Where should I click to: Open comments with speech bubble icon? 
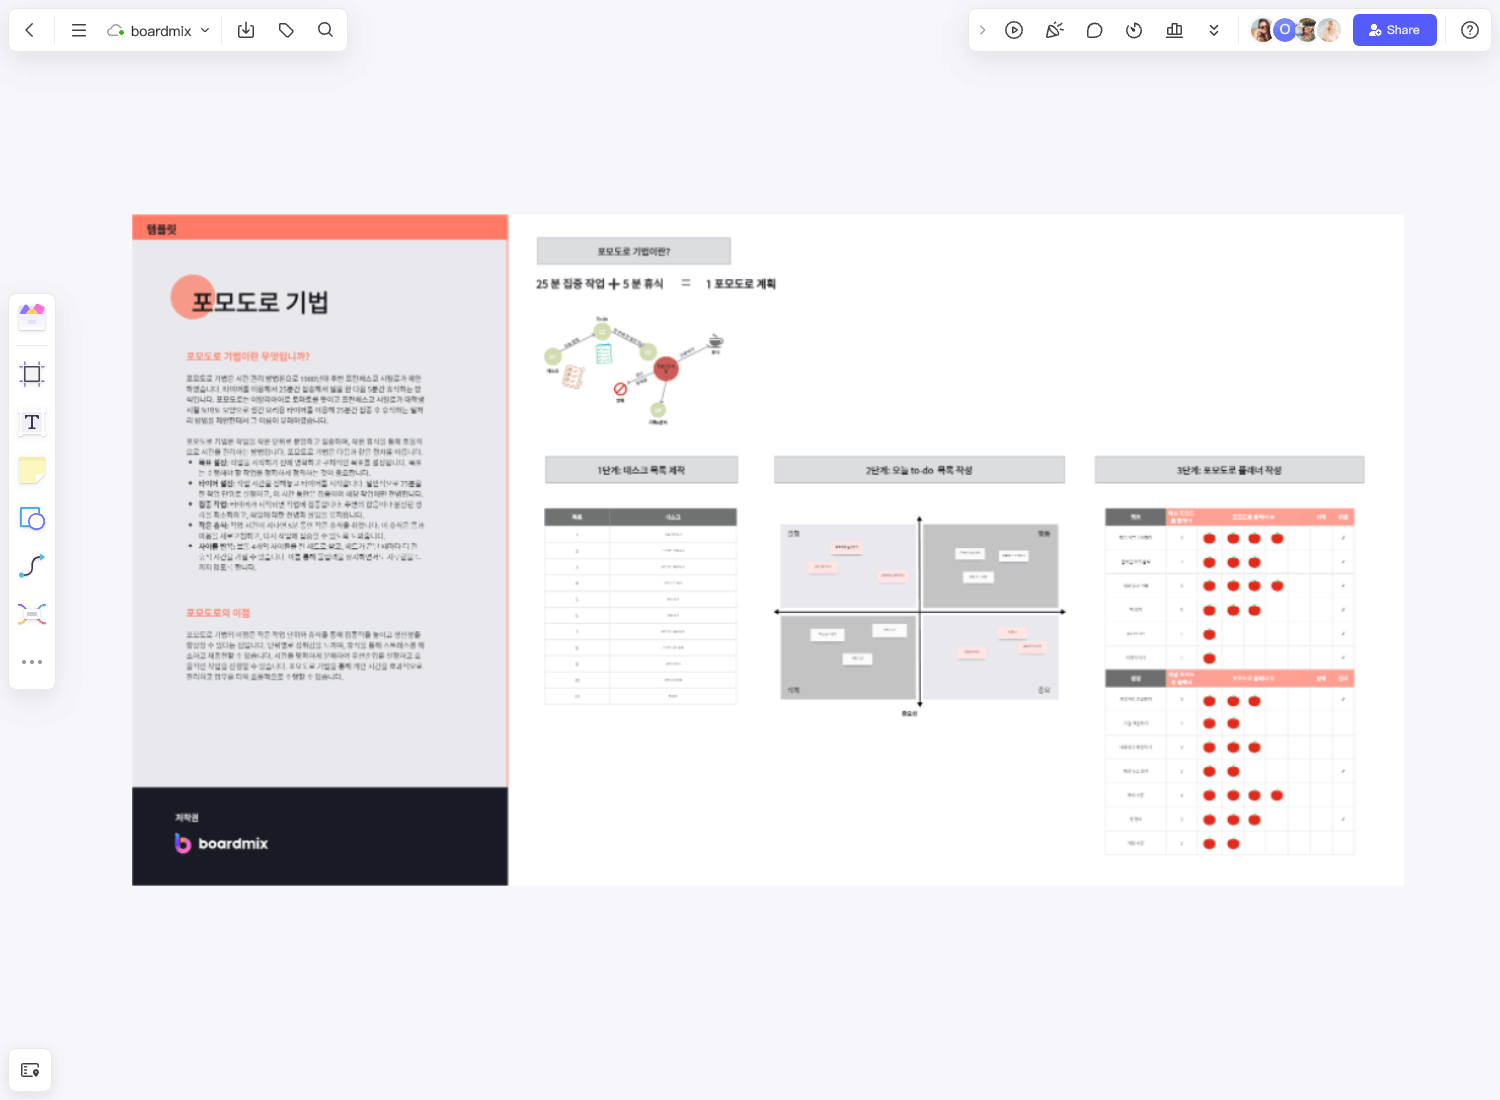coord(1094,30)
